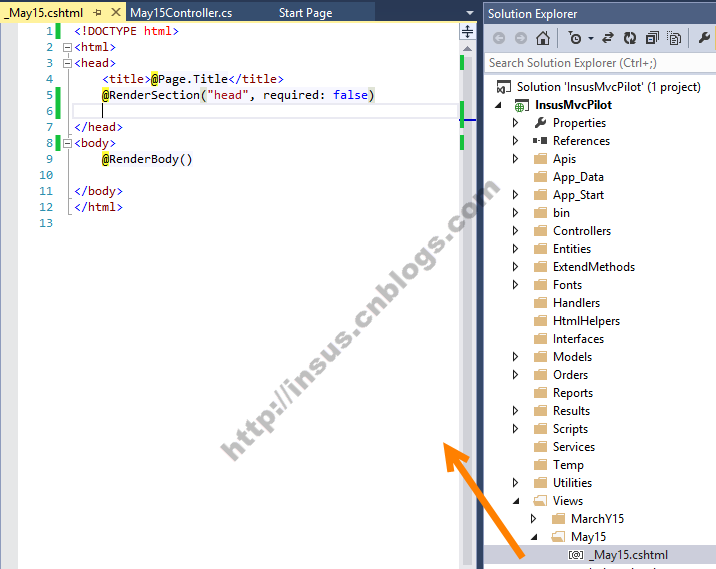The height and width of the screenshot is (569, 716).
Task: Expand the Fonts folder arrow
Action: point(516,285)
